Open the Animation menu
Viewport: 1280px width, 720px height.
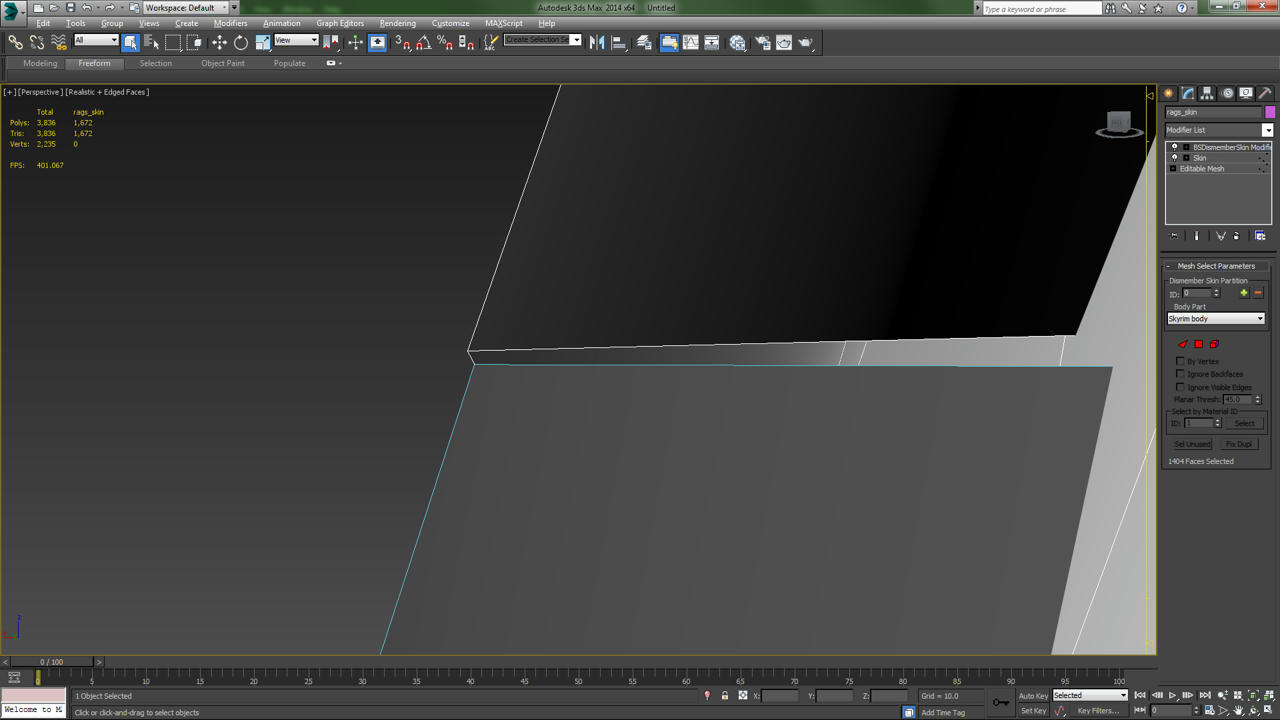click(281, 23)
